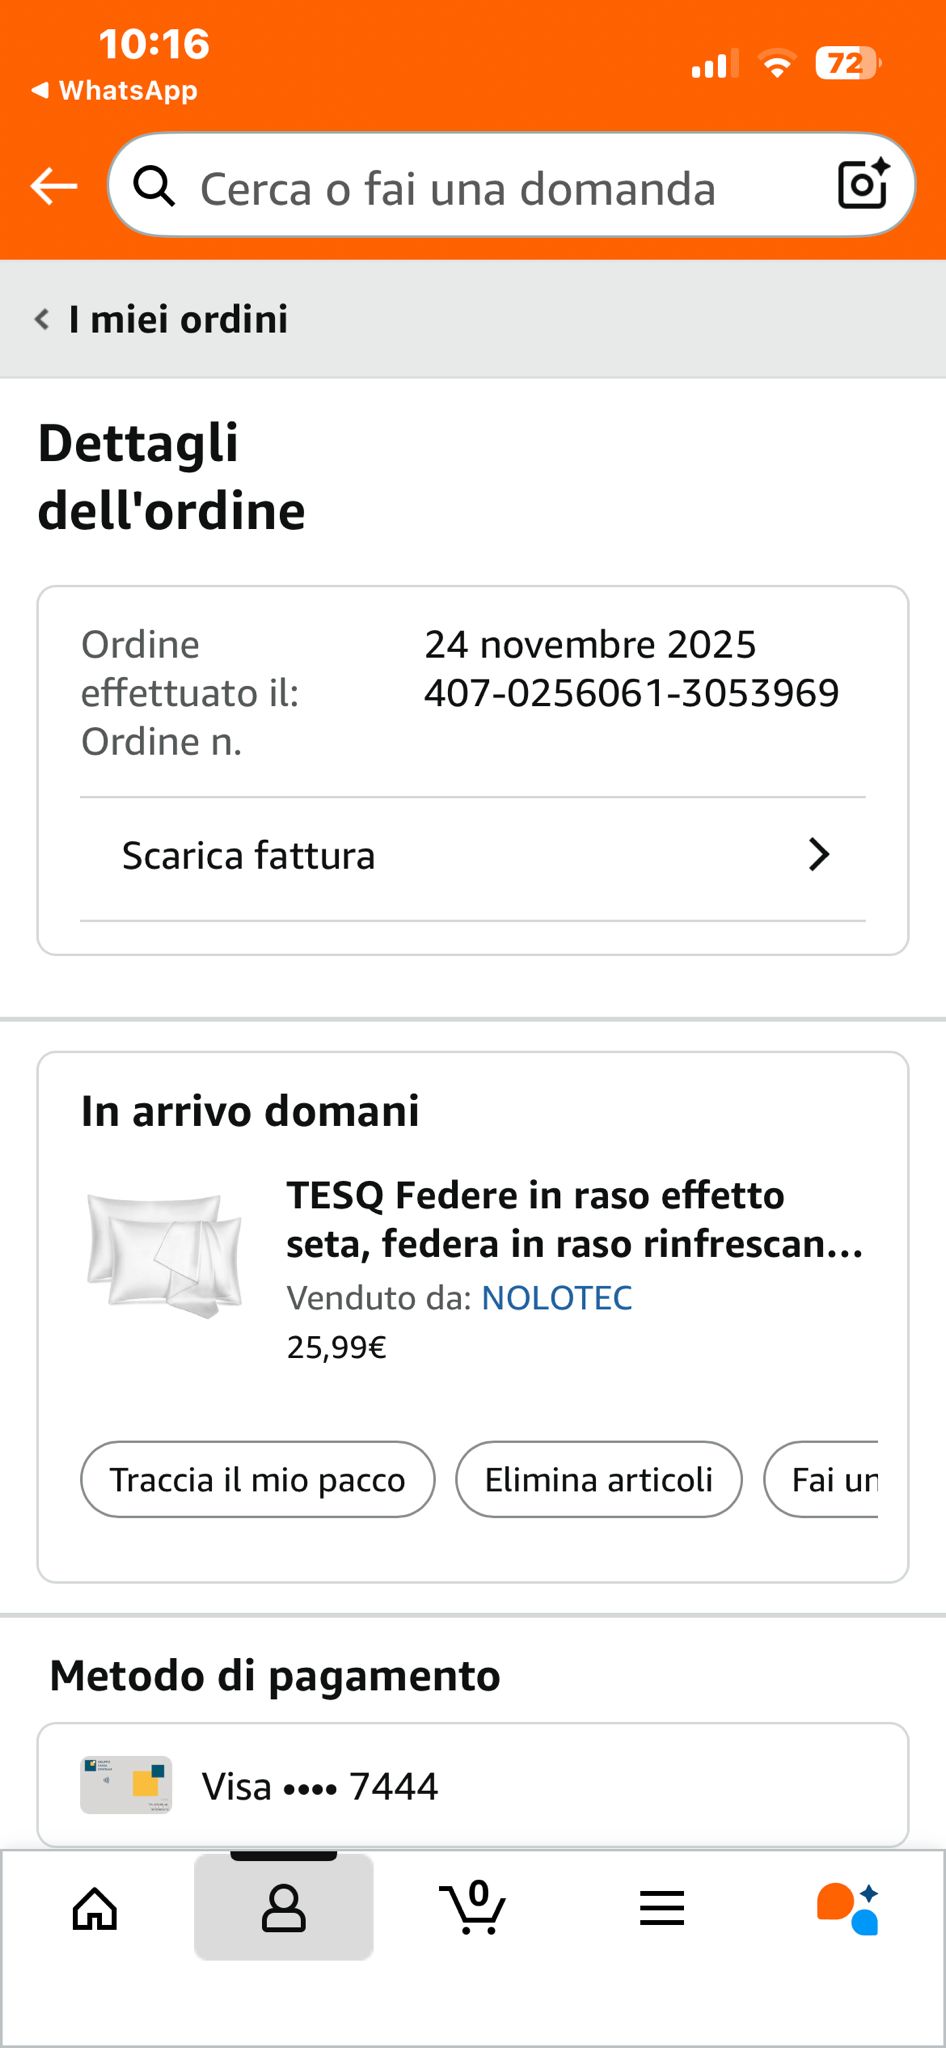Screen dimensions: 946x2048
Task: Tap the chevron beside I miei ordini
Action: point(42,320)
